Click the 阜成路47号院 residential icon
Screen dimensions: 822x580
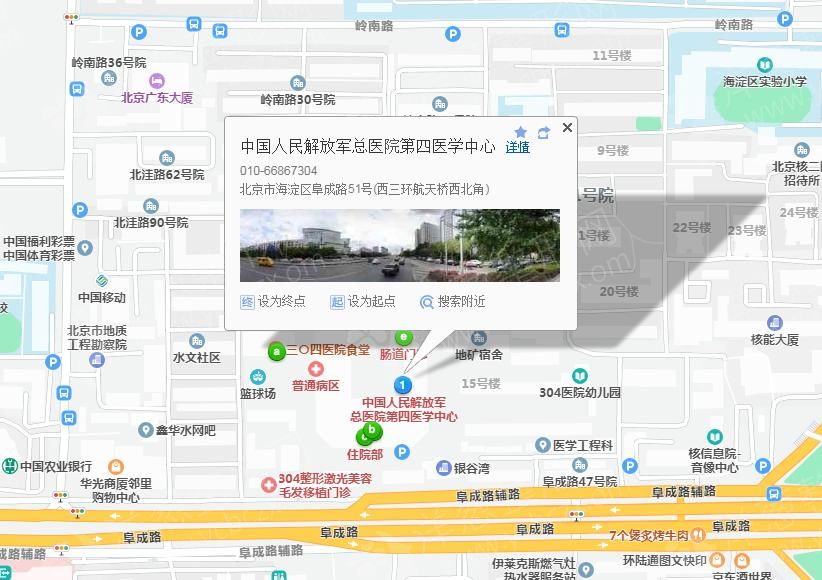click(x=579, y=465)
